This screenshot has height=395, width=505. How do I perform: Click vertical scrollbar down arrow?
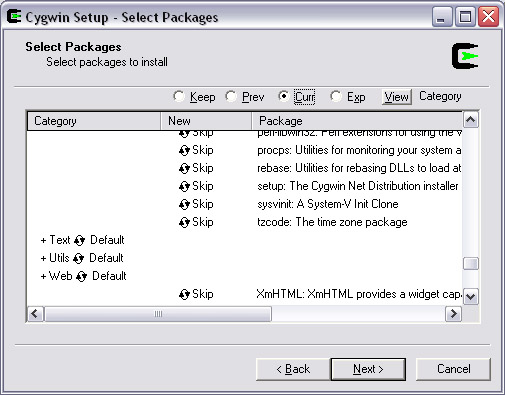(471, 296)
